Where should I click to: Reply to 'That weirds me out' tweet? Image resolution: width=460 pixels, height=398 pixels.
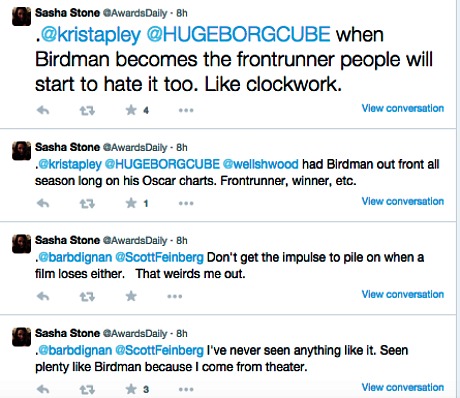pos(43,296)
